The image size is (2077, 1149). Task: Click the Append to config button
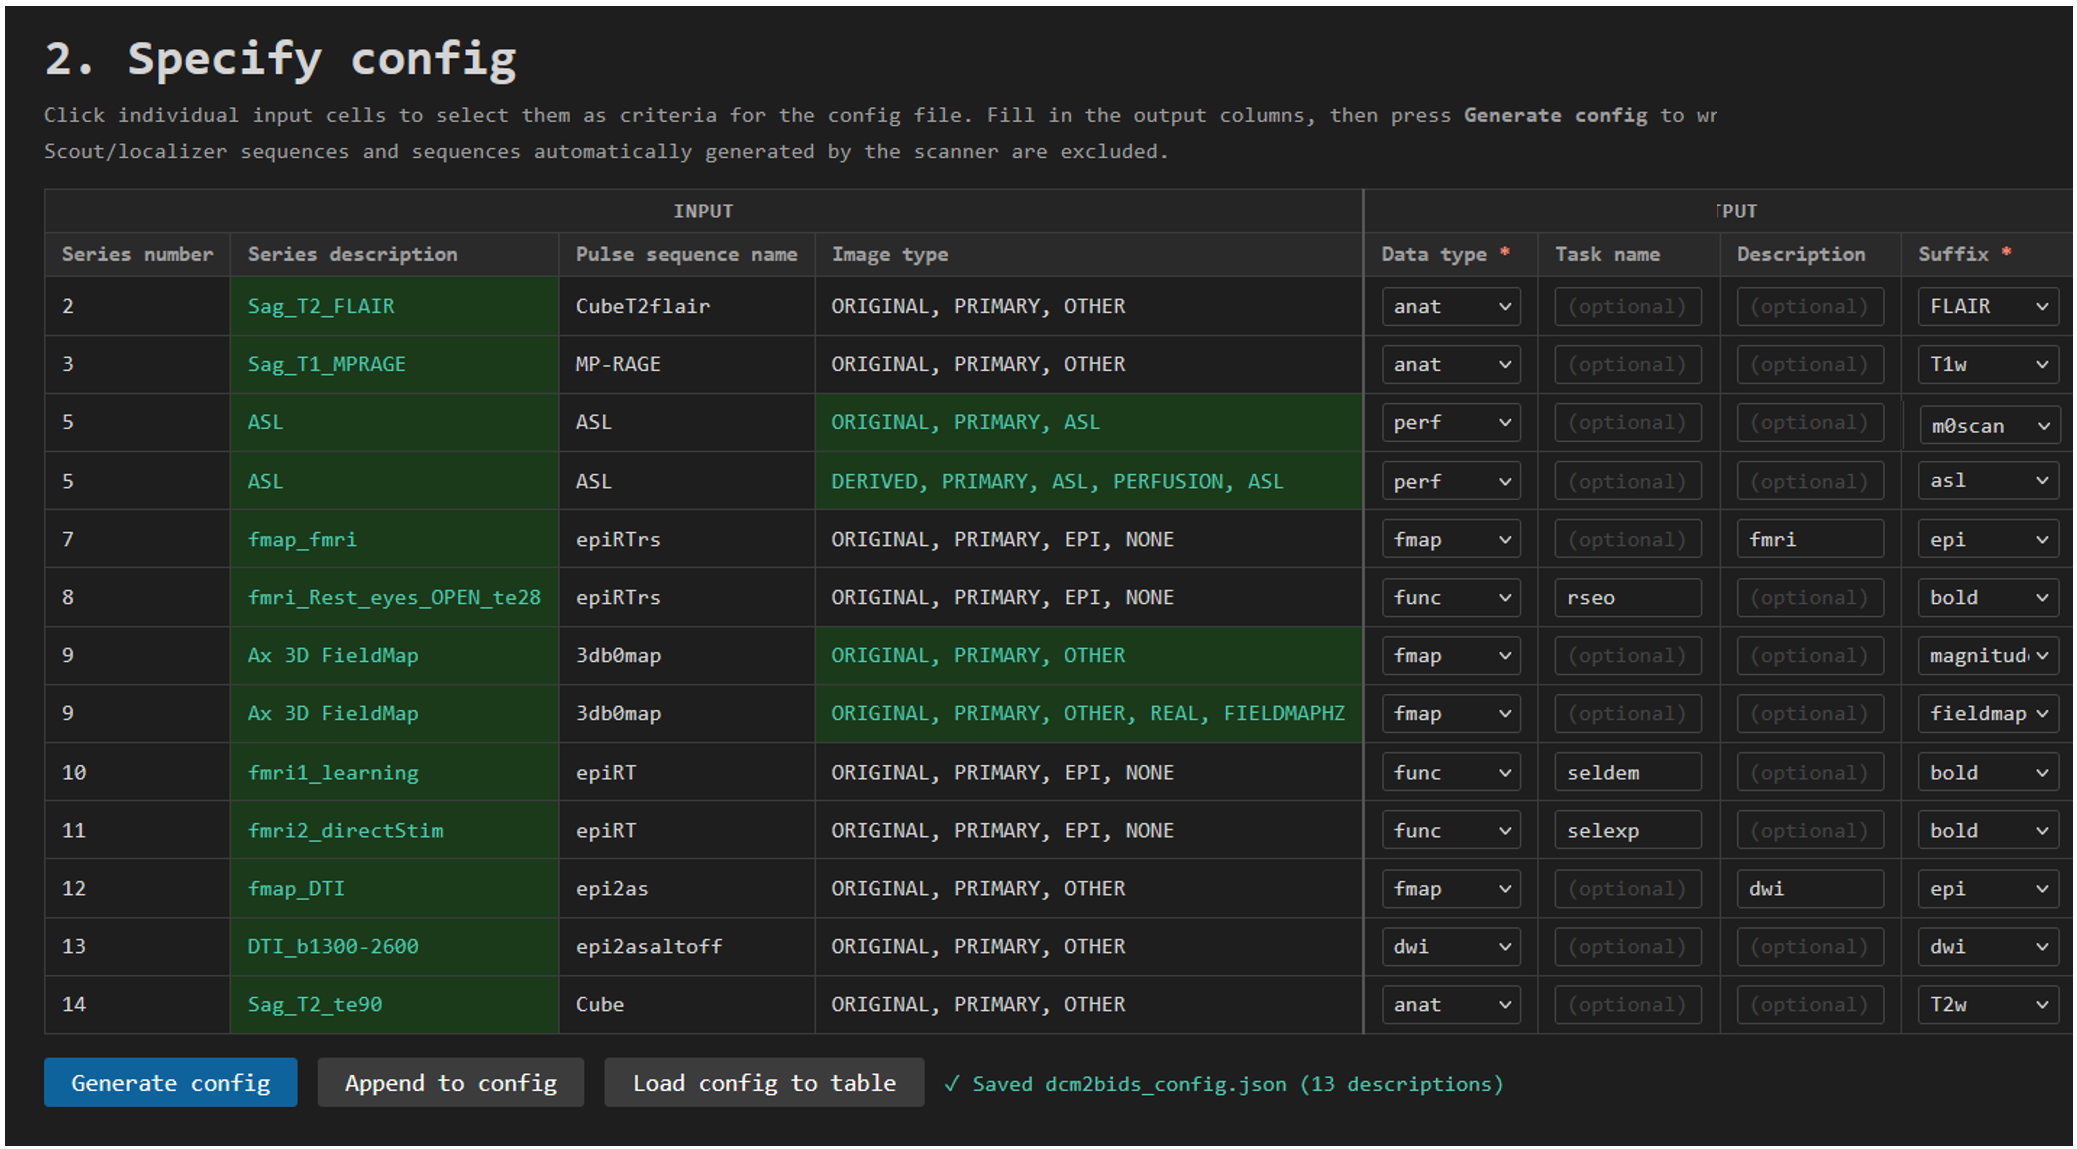(x=450, y=1083)
